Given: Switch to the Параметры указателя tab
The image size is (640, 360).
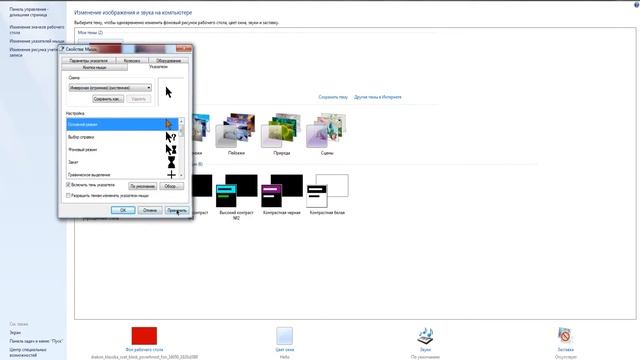Looking at the screenshot, I should pyautogui.click(x=89, y=60).
